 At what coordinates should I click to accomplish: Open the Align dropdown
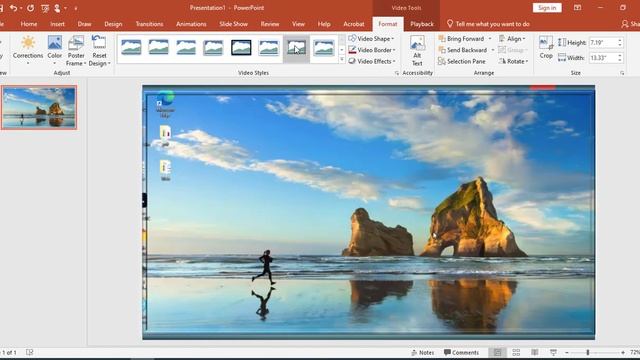[x=512, y=38]
